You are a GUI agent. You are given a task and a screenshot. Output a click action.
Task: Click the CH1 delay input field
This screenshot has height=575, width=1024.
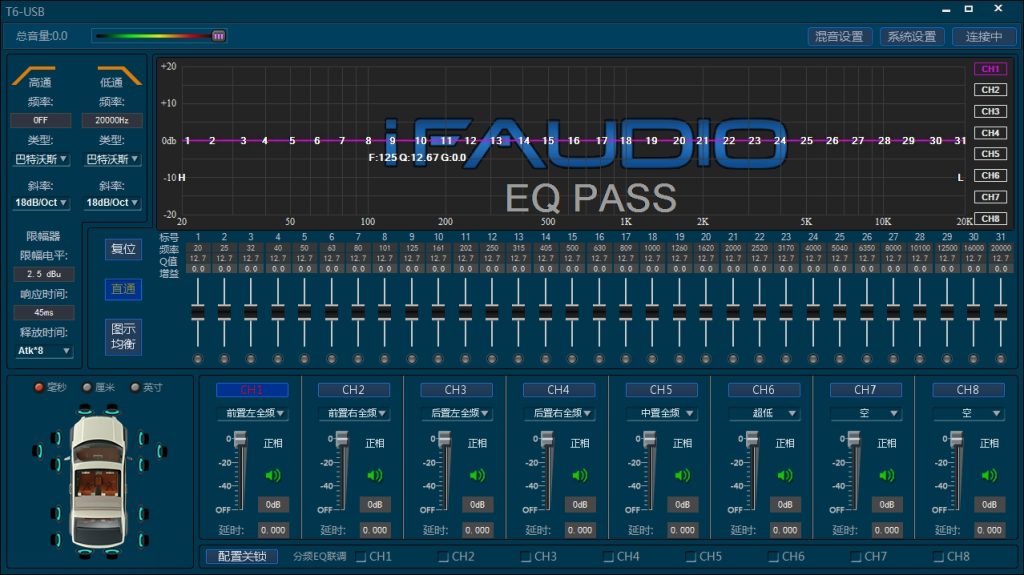coord(273,530)
